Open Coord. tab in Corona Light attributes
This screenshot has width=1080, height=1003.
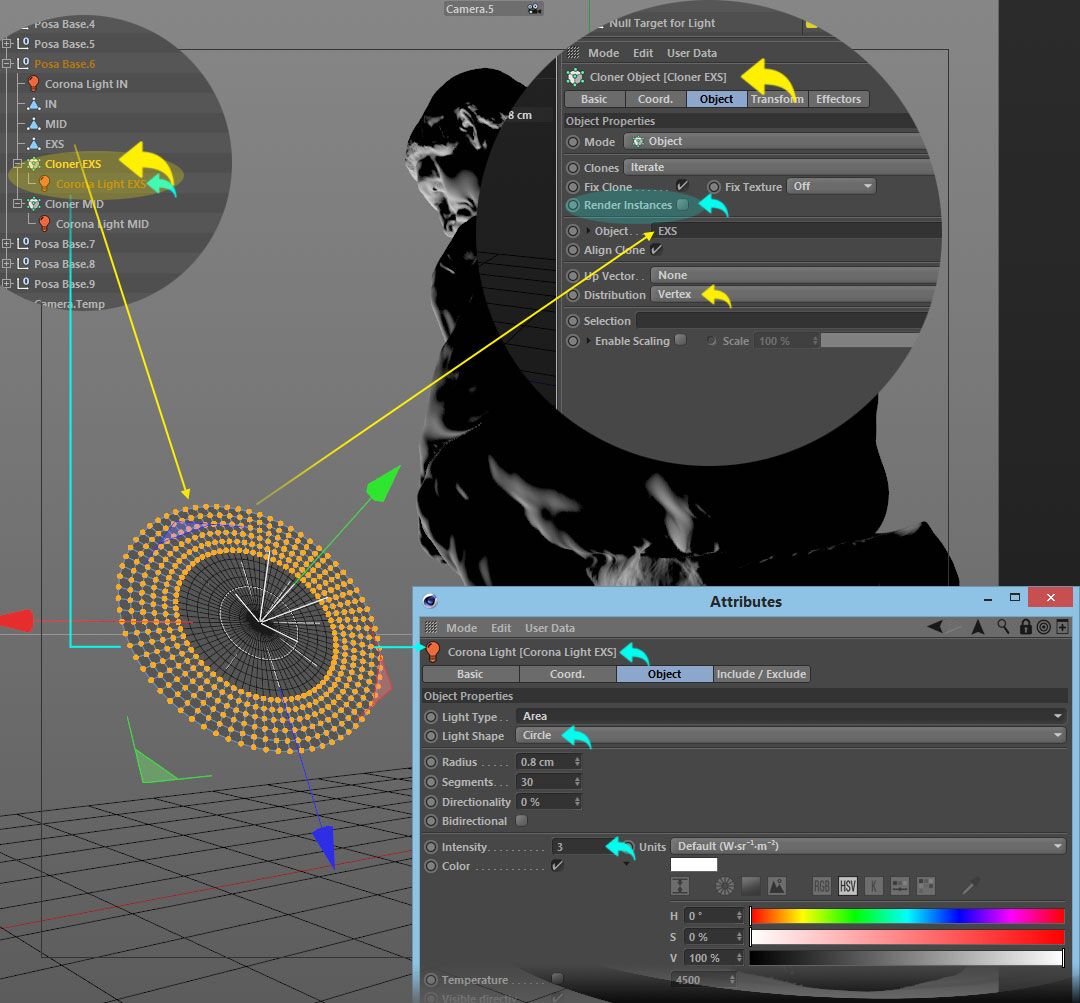pyautogui.click(x=567, y=674)
